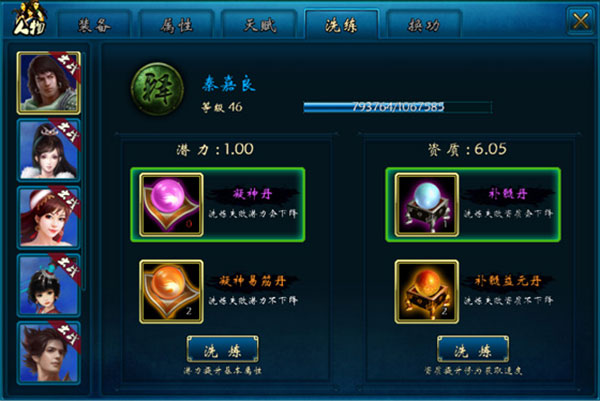Select the spiky-haired male portrait

(49, 352)
